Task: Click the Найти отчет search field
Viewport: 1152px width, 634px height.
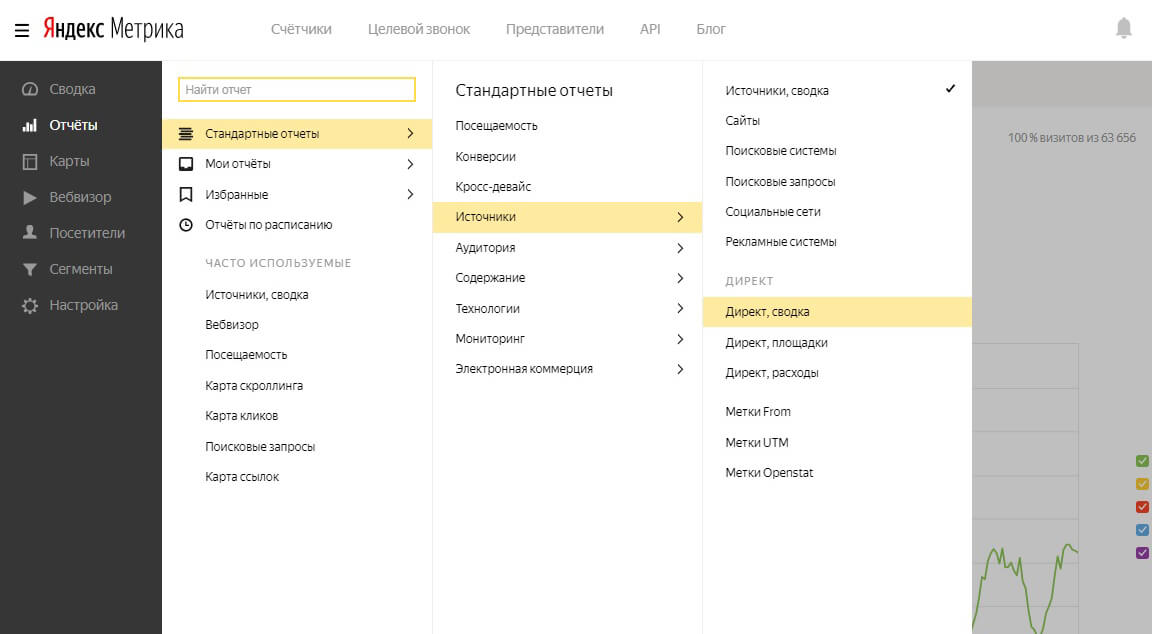Action: click(296, 90)
